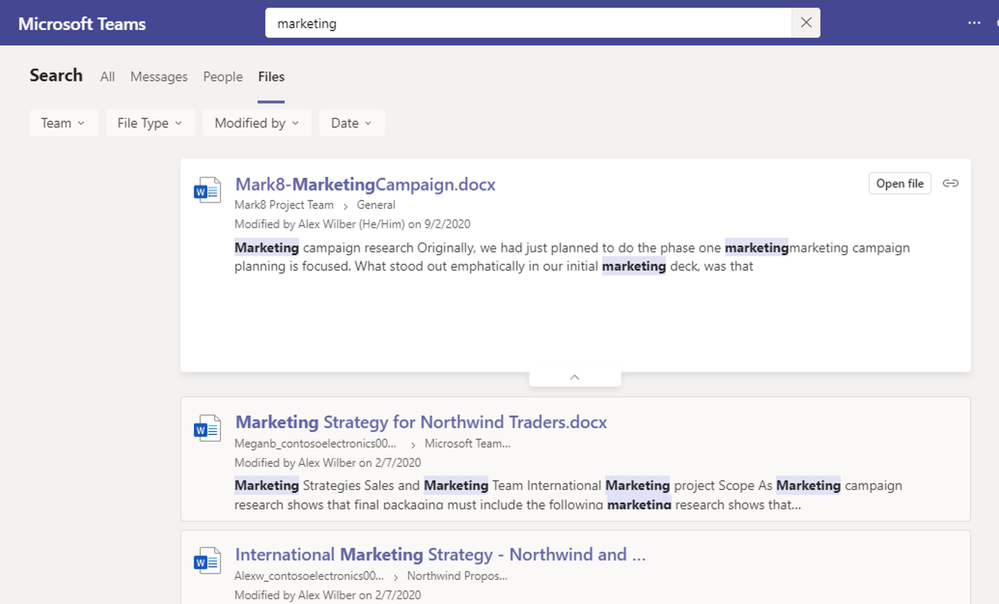
Task: Select the Files tab
Action: pos(271,76)
